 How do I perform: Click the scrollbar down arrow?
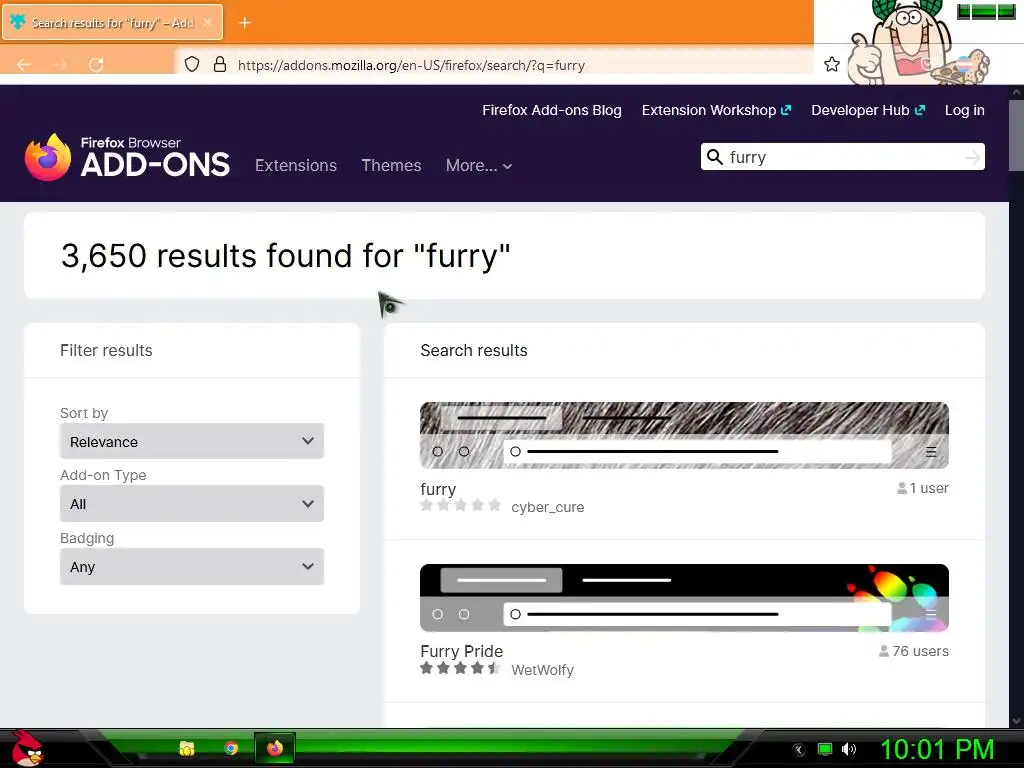tap(1016, 721)
